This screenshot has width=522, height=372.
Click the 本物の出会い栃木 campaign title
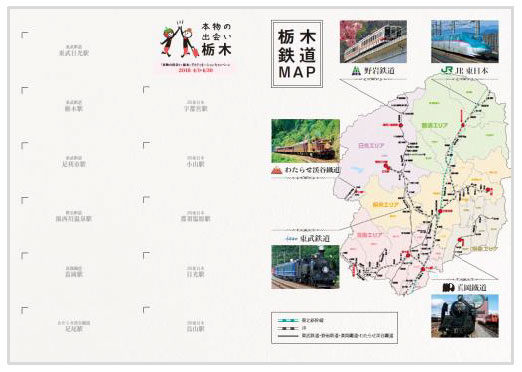[x=217, y=39]
